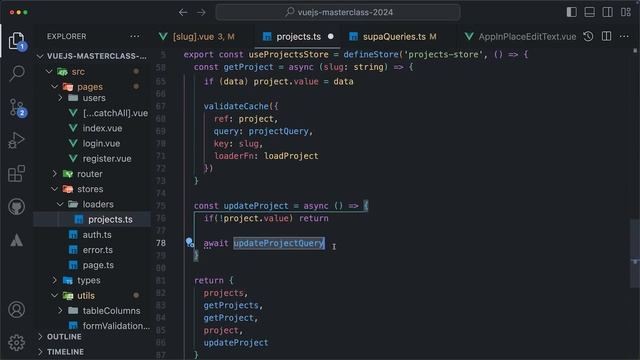Viewport: 640px width, 360px height.
Task: Open the Customize Layout icon
Action: click(x=626, y=12)
